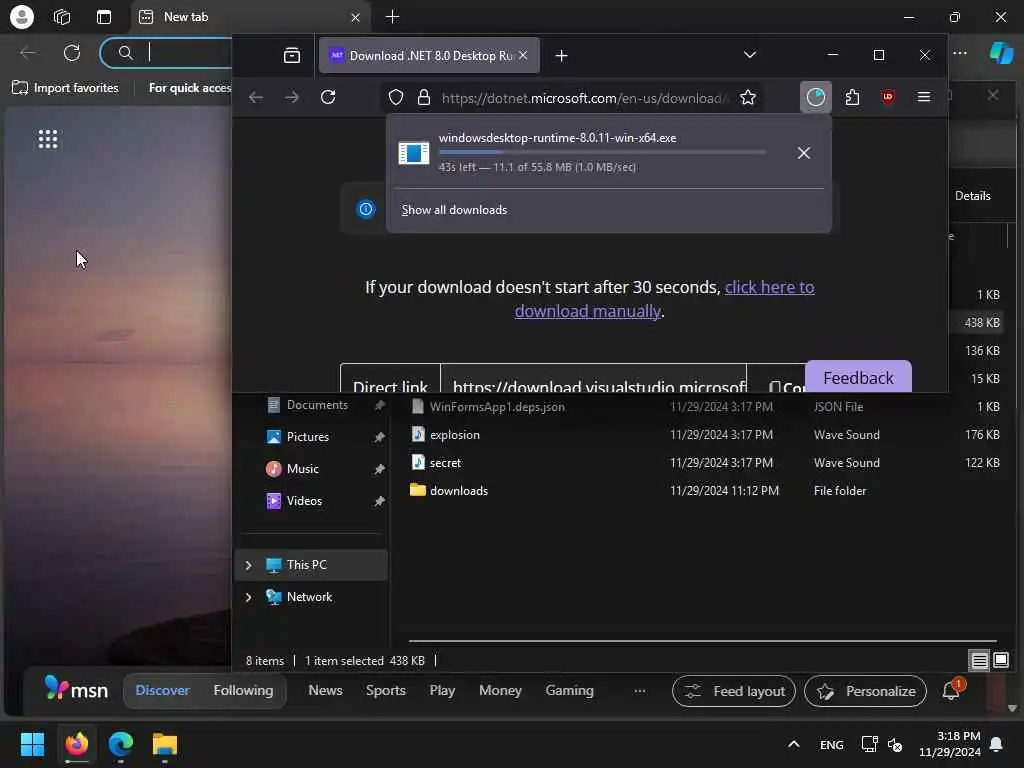Click the site padlock icon
Screen dimensions: 1024x768
(x=424, y=98)
